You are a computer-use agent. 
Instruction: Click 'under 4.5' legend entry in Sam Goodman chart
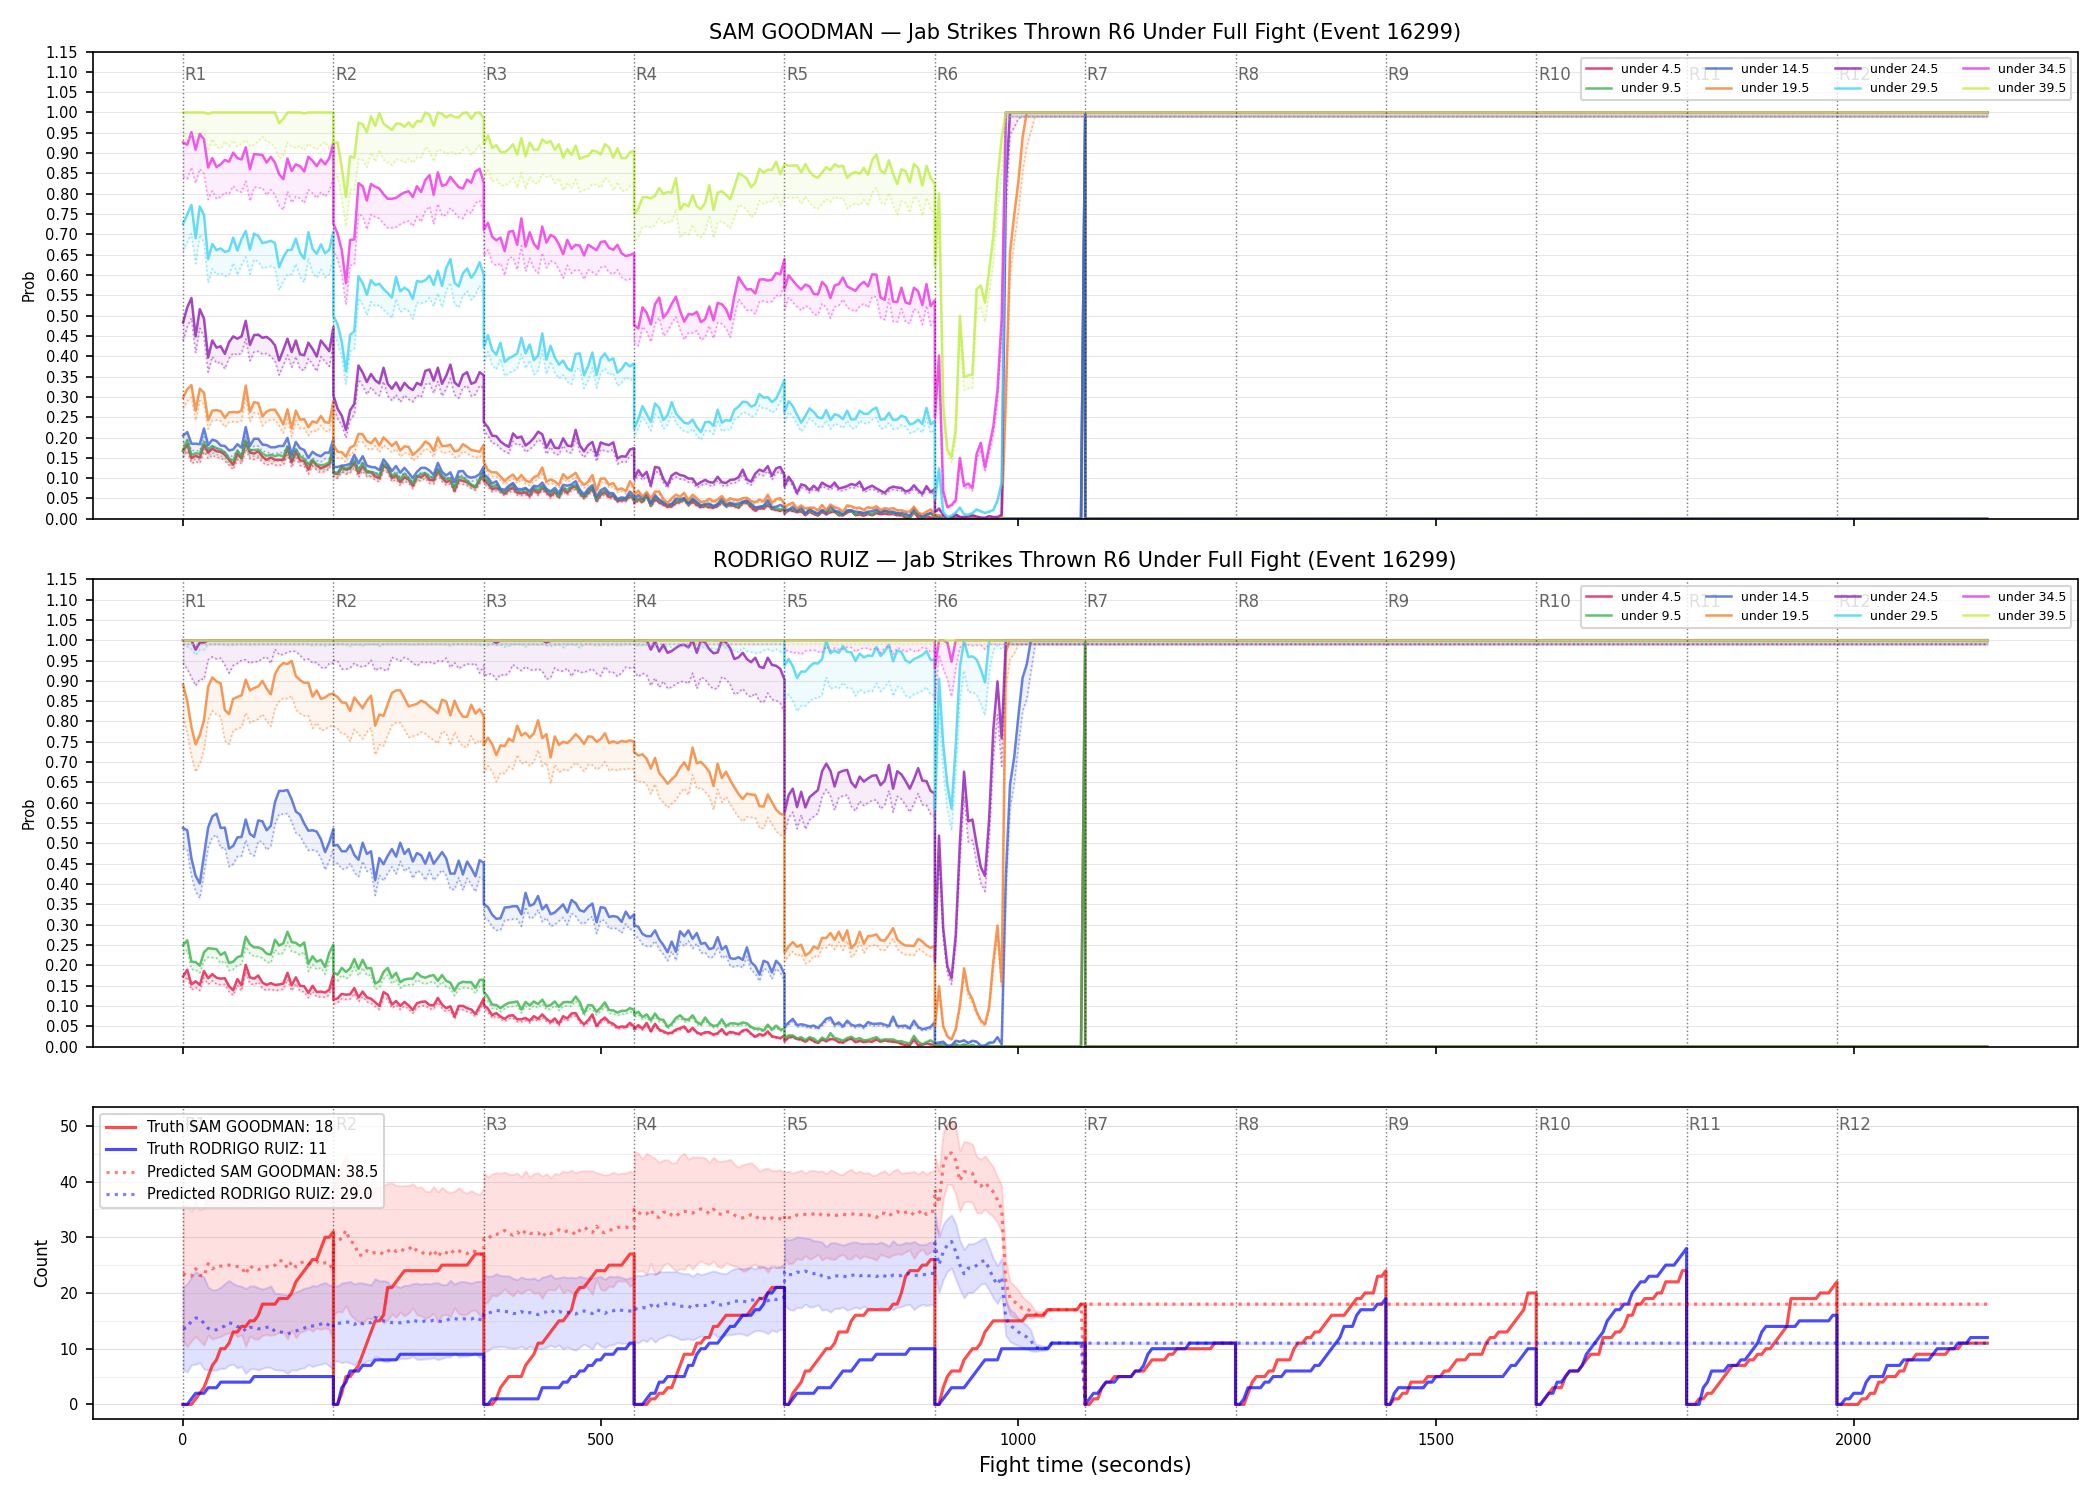pyautogui.click(x=1634, y=69)
